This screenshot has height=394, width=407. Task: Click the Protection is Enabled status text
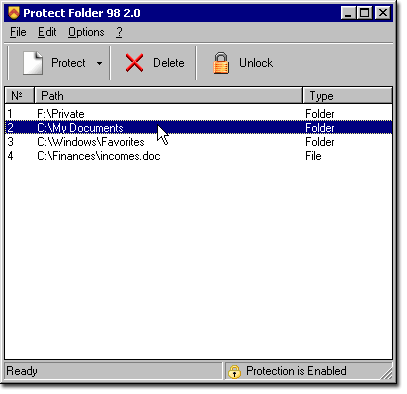296,371
